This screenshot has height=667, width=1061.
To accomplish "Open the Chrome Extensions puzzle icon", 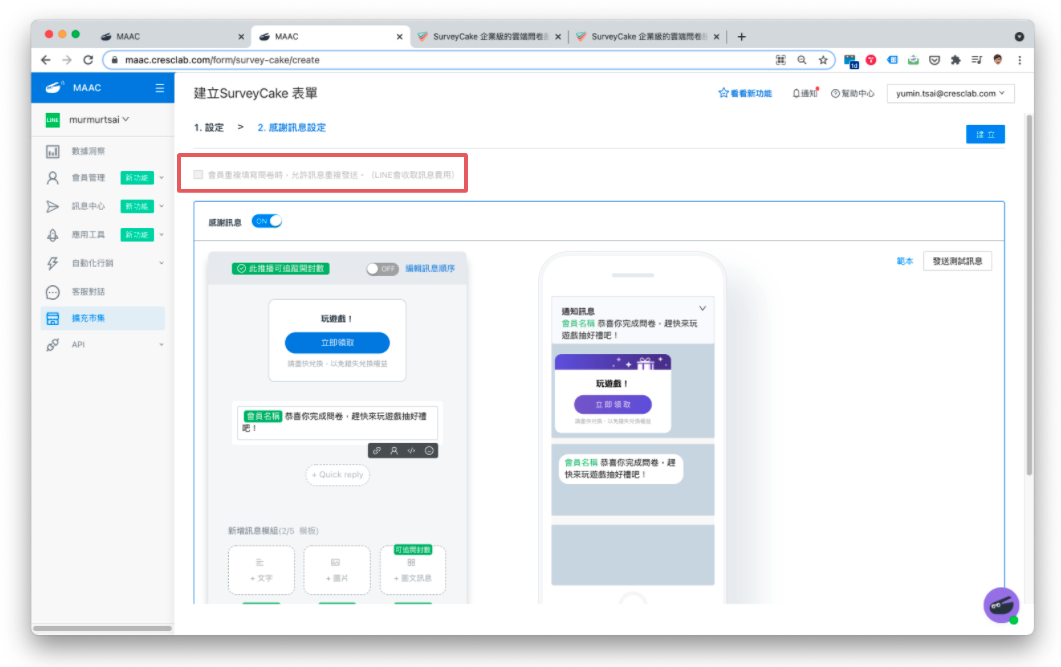I will click(955, 60).
